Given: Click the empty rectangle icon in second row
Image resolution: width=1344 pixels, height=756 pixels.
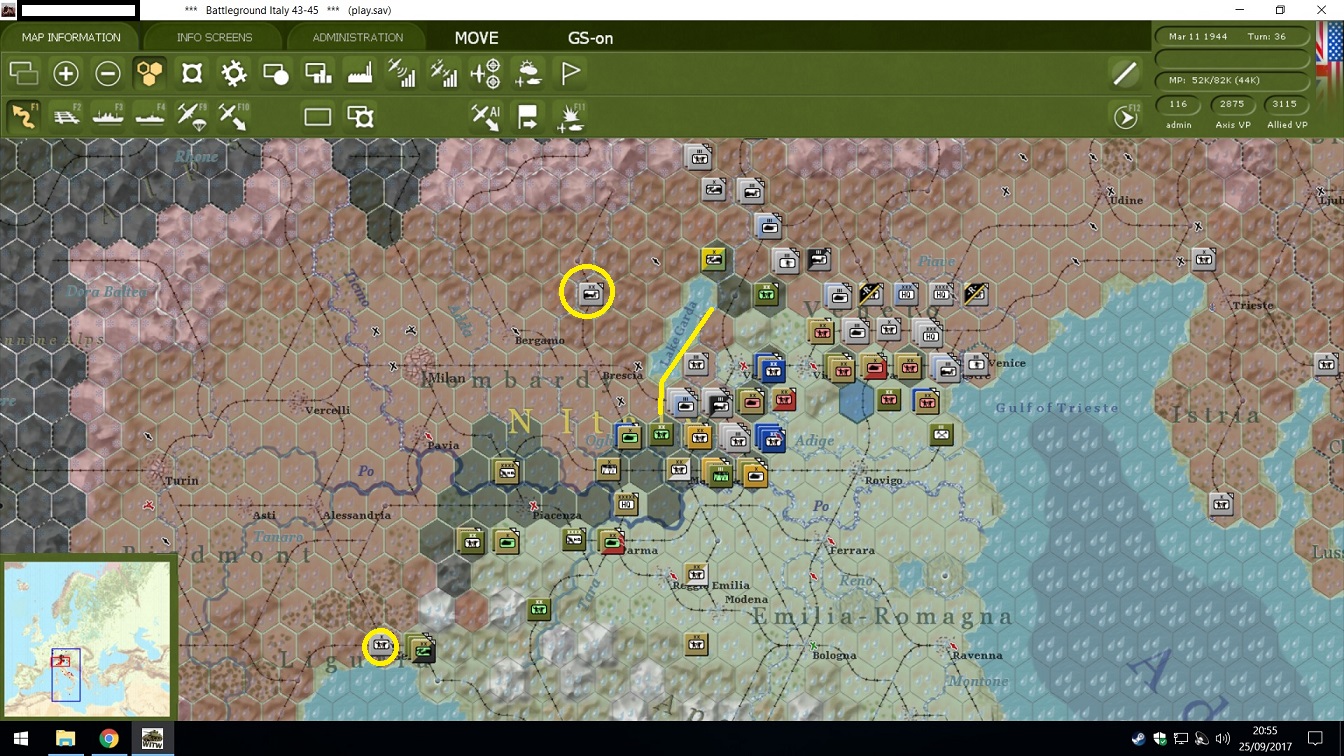Looking at the screenshot, I should click(x=318, y=117).
